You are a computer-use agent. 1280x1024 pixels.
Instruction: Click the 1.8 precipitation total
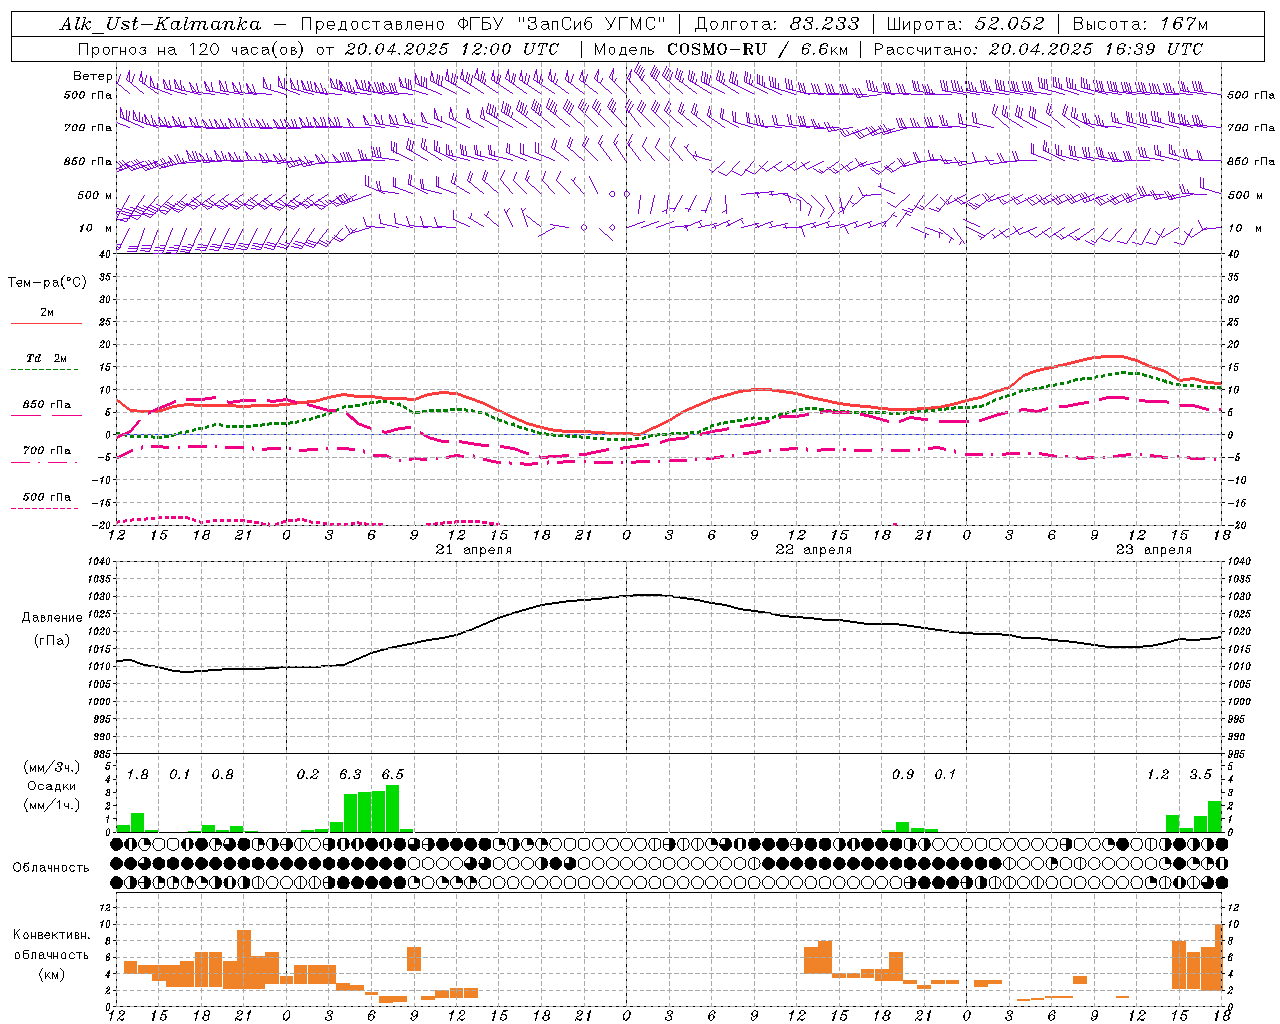click(137, 775)
